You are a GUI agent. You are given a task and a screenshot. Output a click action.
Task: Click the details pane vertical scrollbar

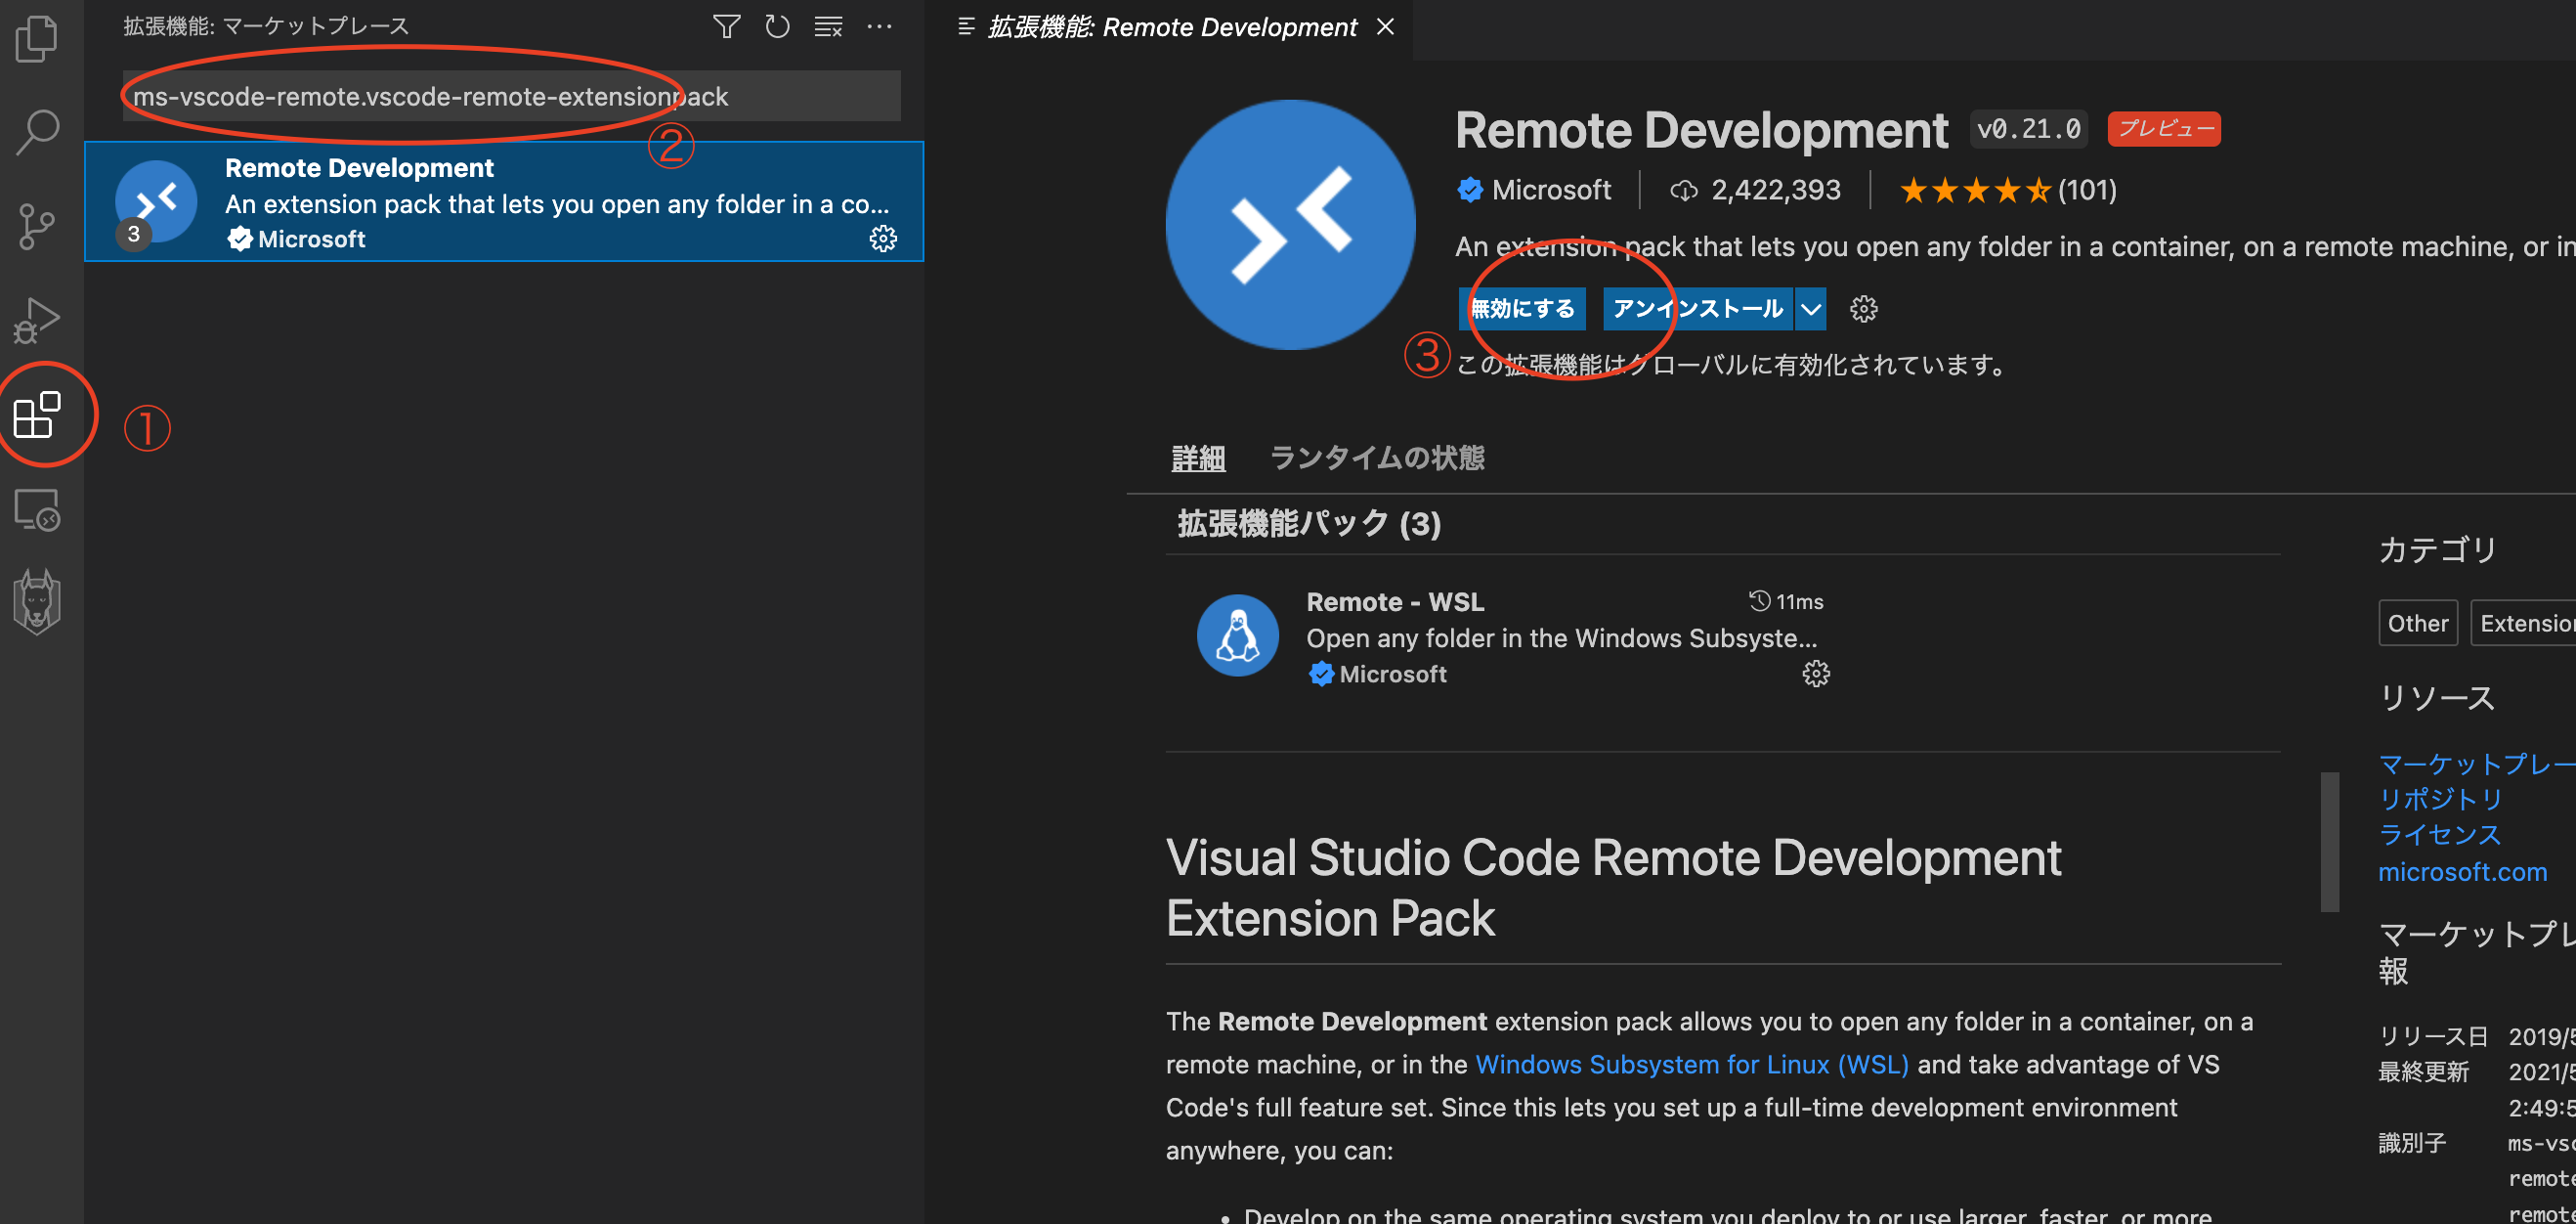coord(2329,841)
